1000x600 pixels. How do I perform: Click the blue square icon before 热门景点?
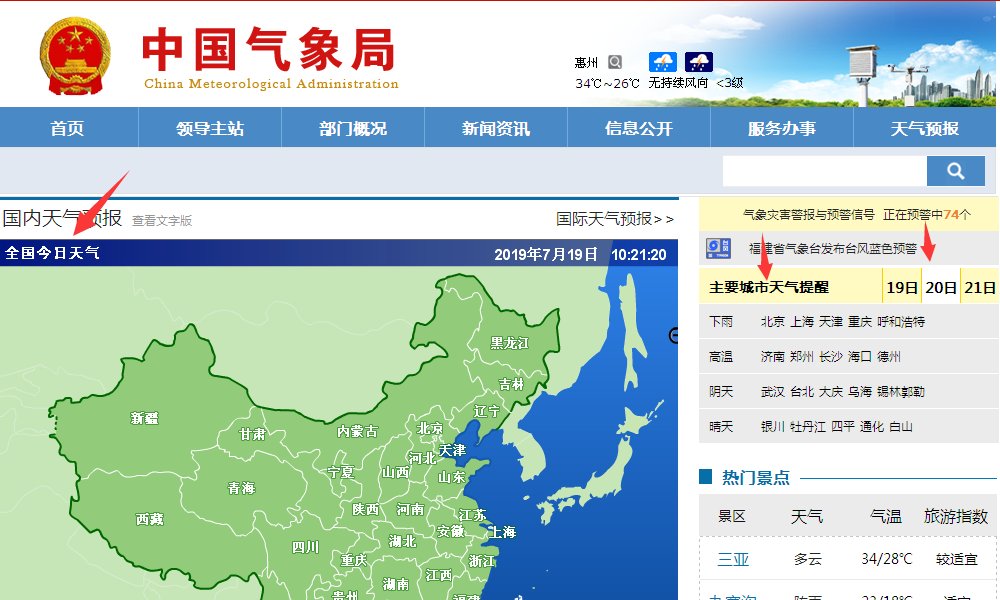707,477
